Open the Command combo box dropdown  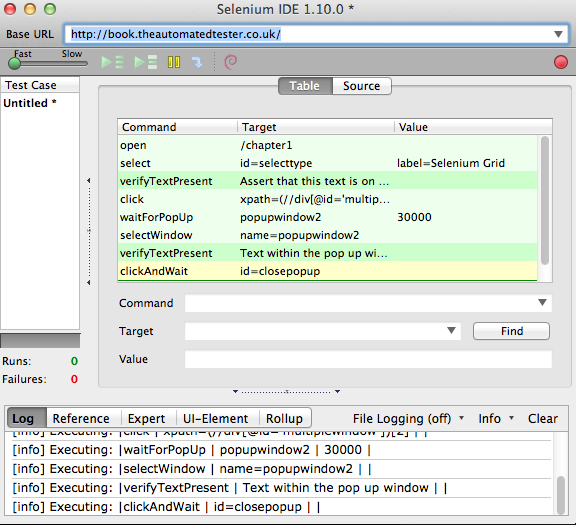tap(542, 303)
